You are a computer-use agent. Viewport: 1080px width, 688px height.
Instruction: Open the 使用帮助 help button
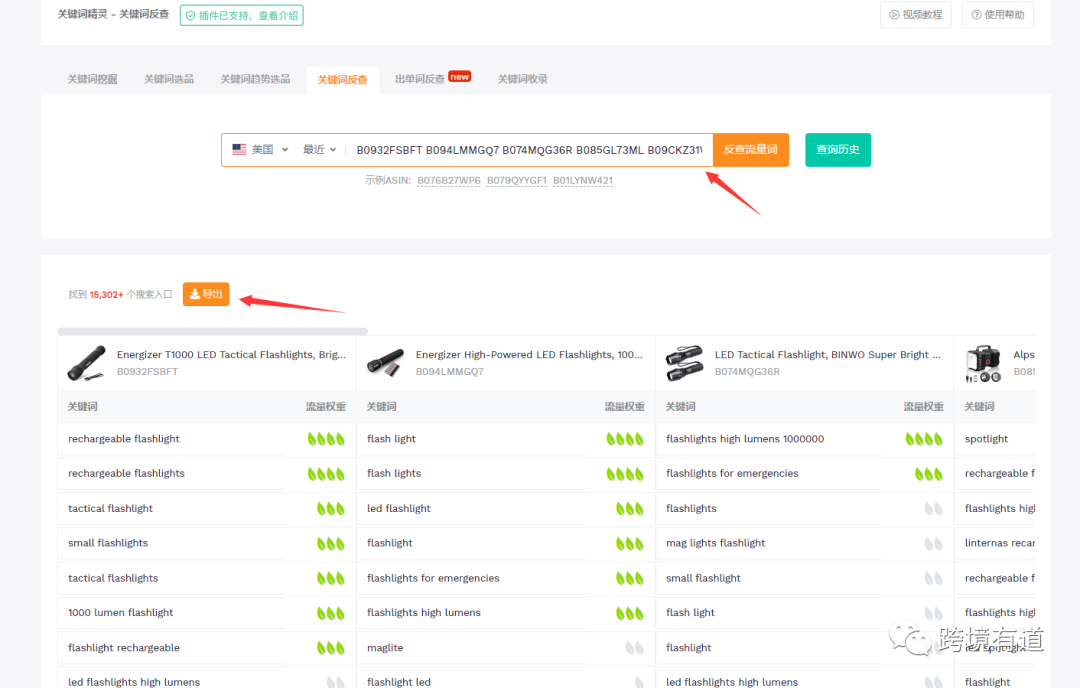click(x=997, y=14)
